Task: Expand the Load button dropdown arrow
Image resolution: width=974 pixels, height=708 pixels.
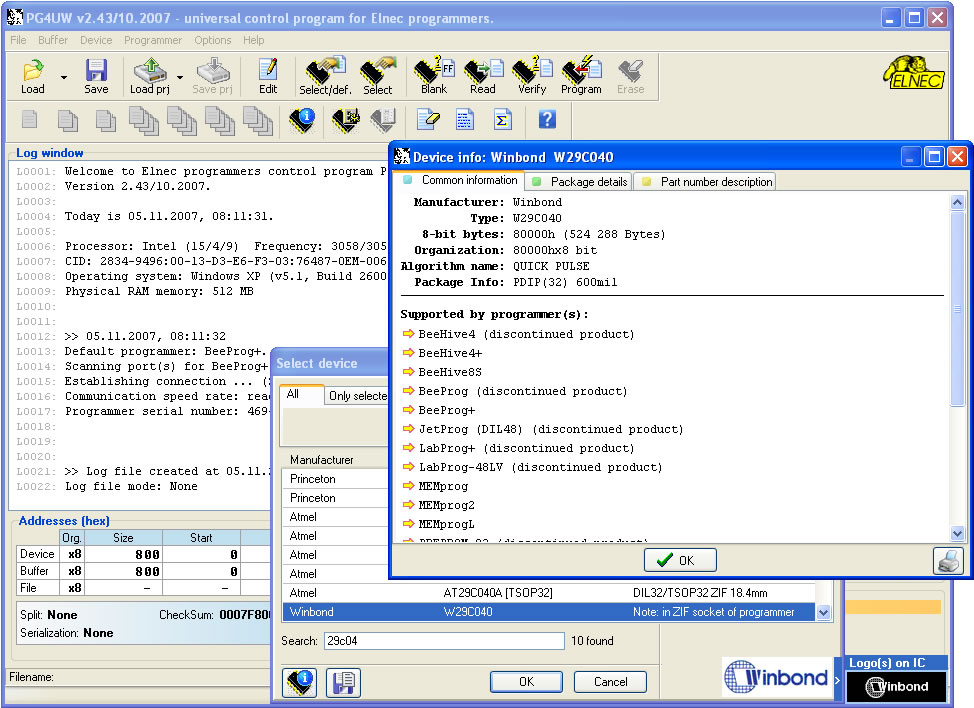Action: [64, 77]
